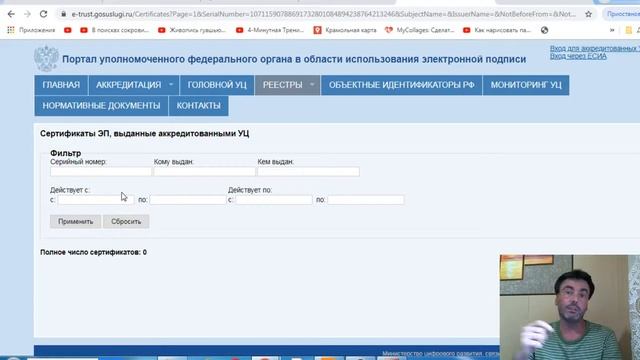Open the ГОЛОВНОЙ УЦ menu item
The image size is (640, 360).
point(217,85)
